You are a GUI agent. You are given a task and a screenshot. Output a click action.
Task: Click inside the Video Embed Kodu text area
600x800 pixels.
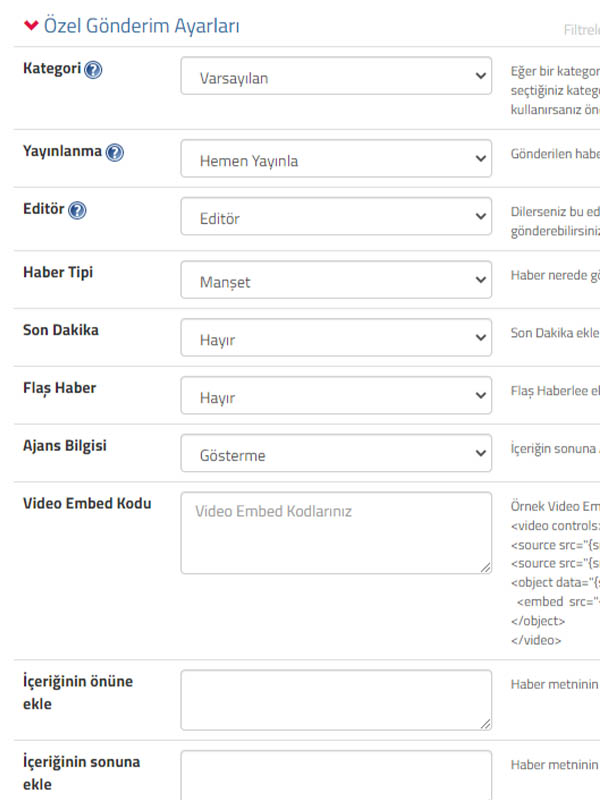click(336, 533)
